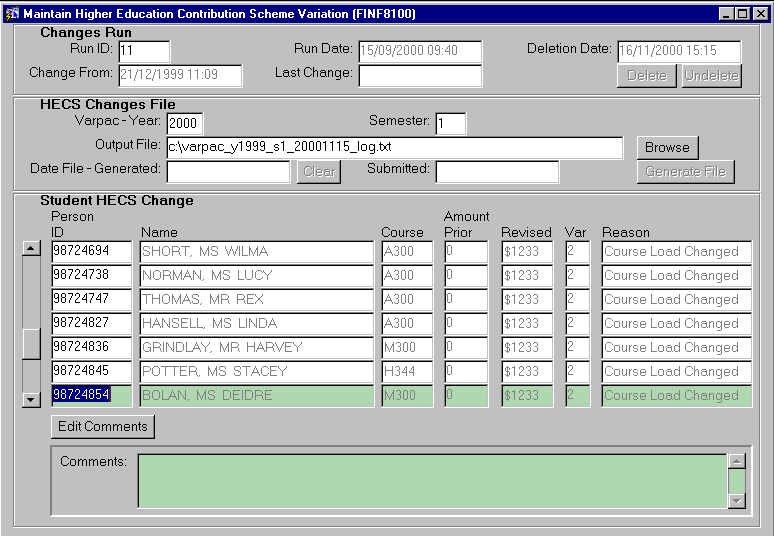Select the Varpac Year field
This screenshot has width=774, height=536.
[x=182, y=123]
